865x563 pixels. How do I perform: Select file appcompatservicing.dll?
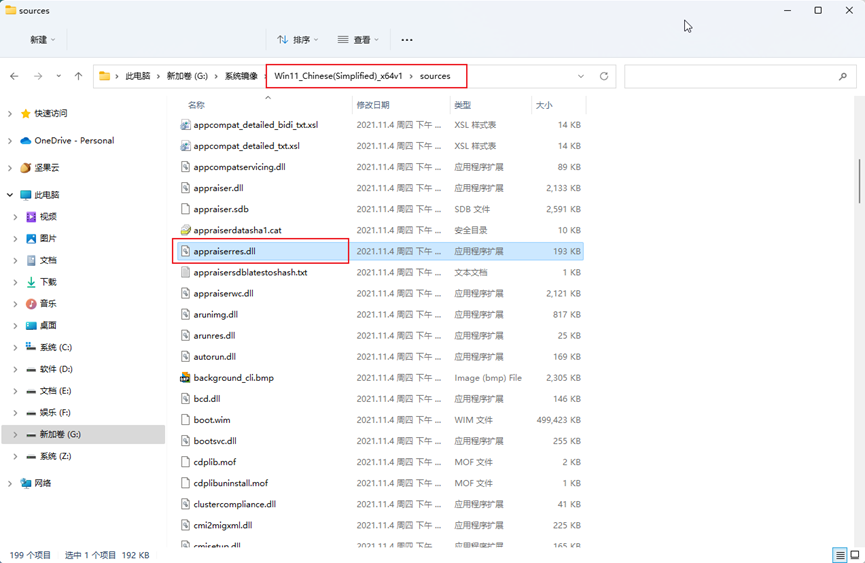coord(239,167)
